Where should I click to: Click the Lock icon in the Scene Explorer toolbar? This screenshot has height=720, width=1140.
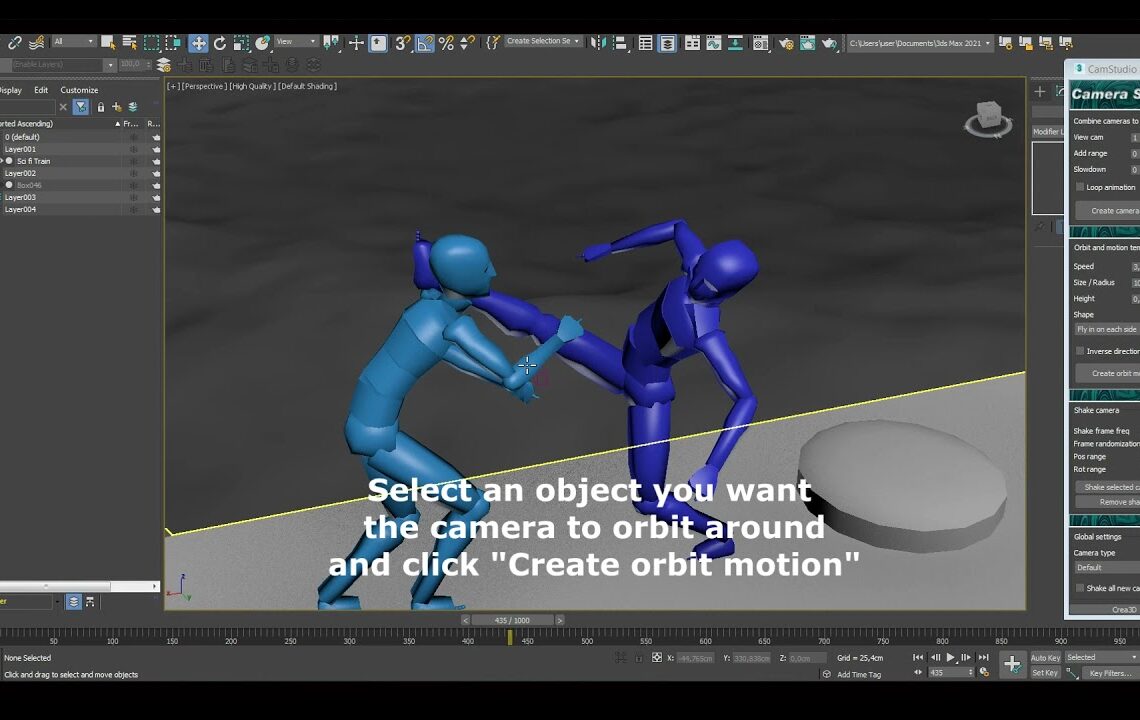tap(101, 107)
